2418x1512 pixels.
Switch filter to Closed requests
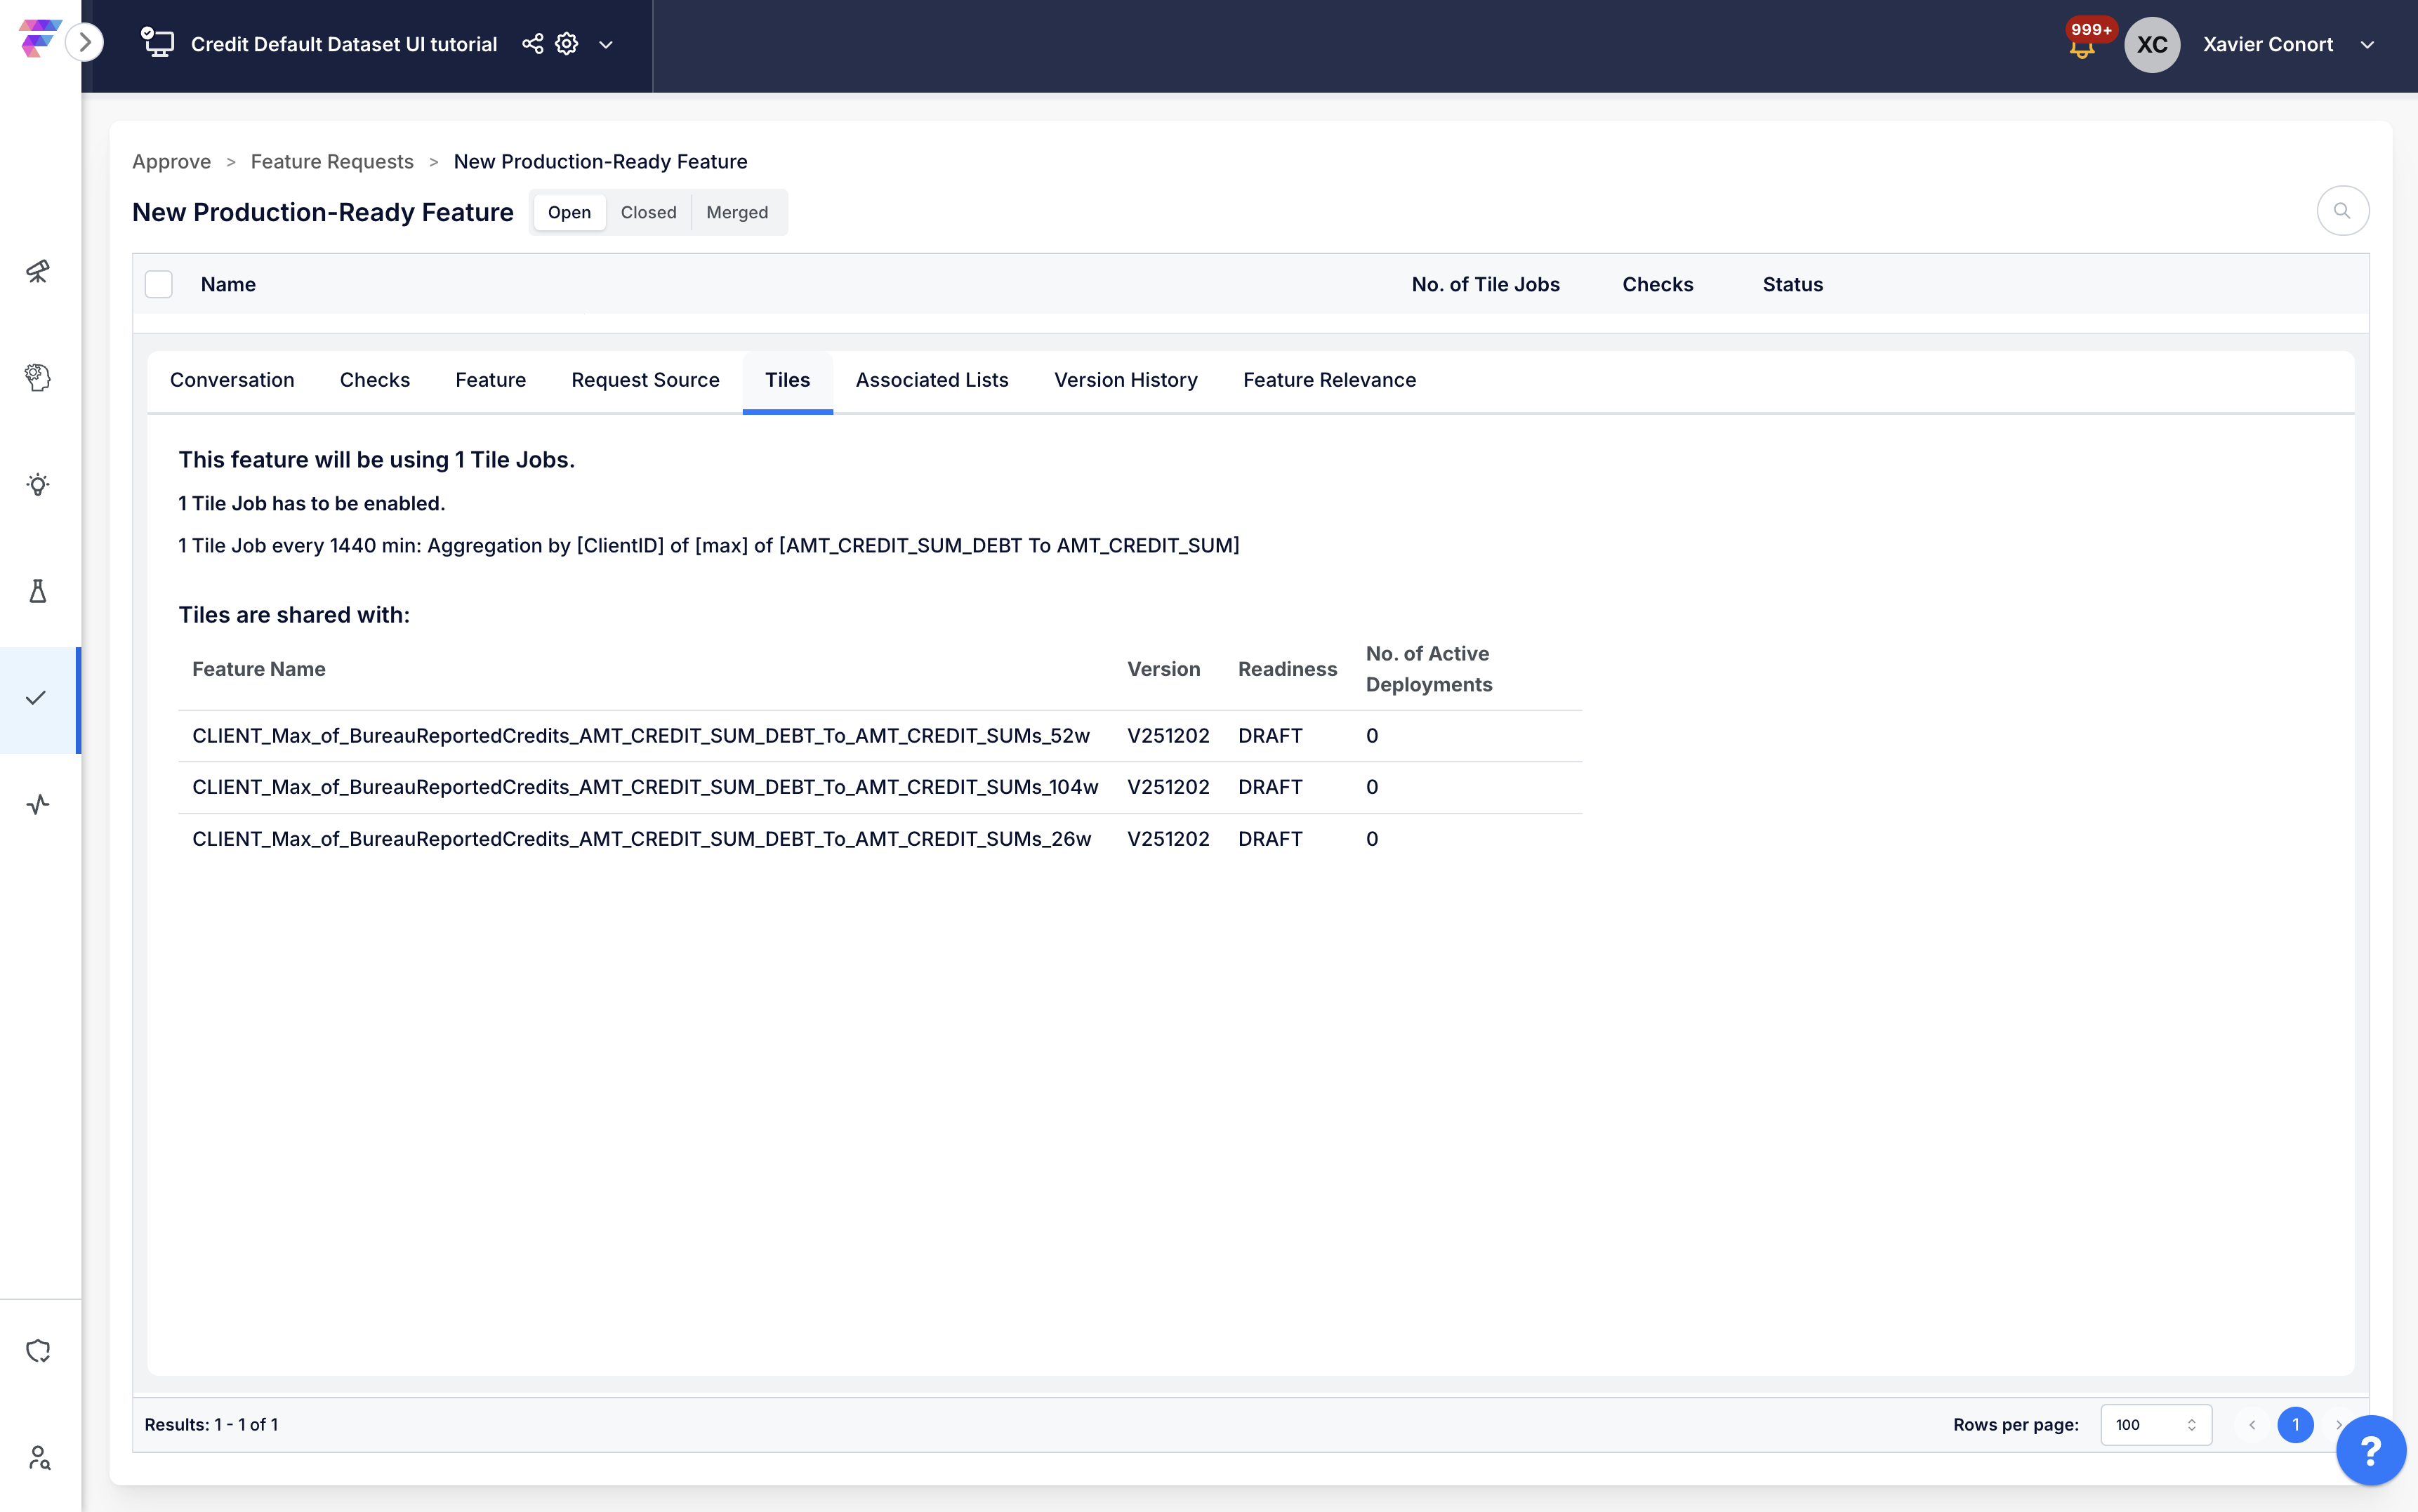(x=648, y=212)
